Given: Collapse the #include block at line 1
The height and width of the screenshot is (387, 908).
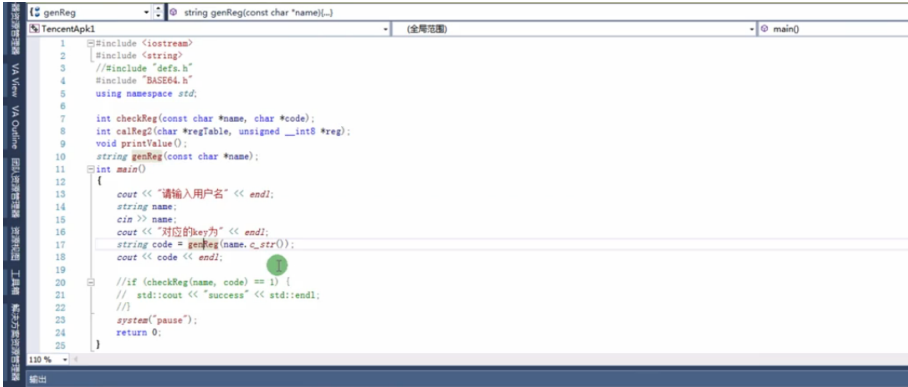Looking at the screenshot, I should [x=90, y=43].
